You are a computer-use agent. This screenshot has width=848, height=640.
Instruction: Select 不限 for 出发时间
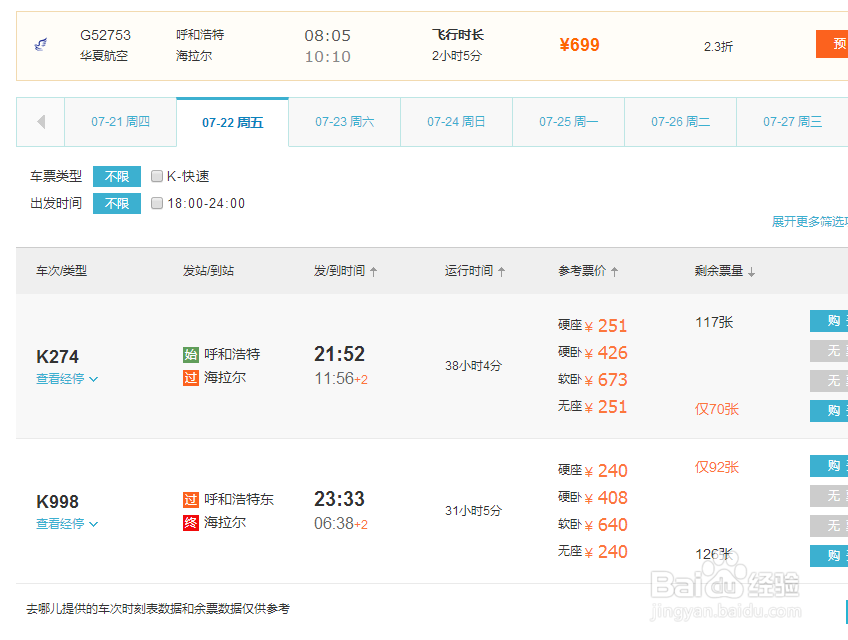point(117,204)
